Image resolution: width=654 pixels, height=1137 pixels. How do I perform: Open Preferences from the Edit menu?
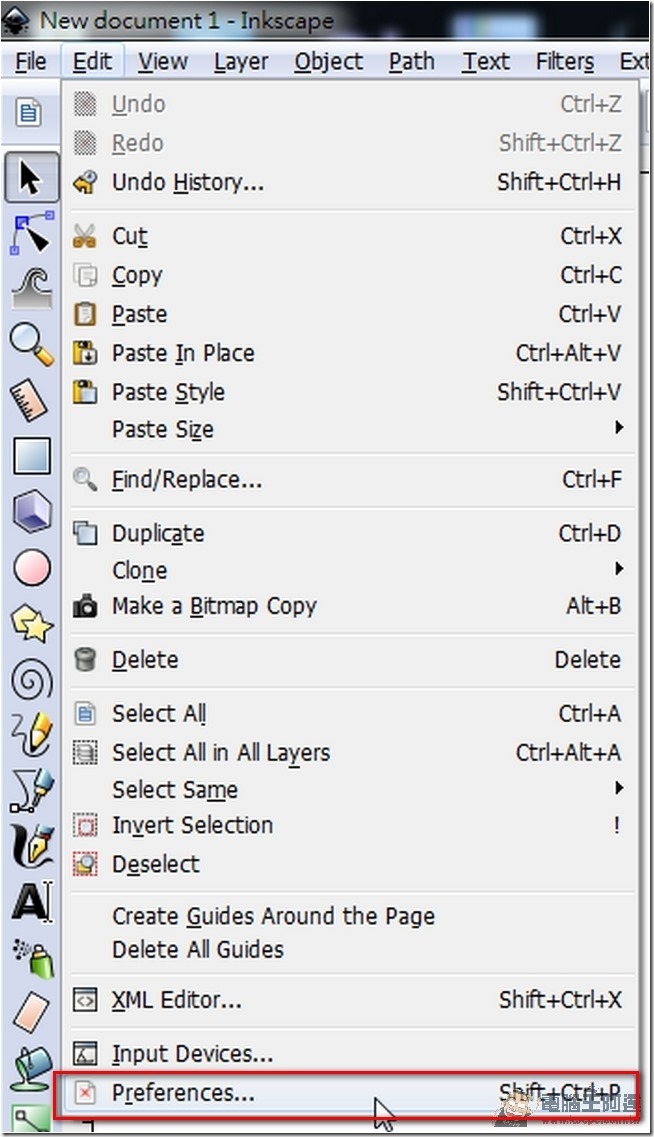tap(347, 1093)
